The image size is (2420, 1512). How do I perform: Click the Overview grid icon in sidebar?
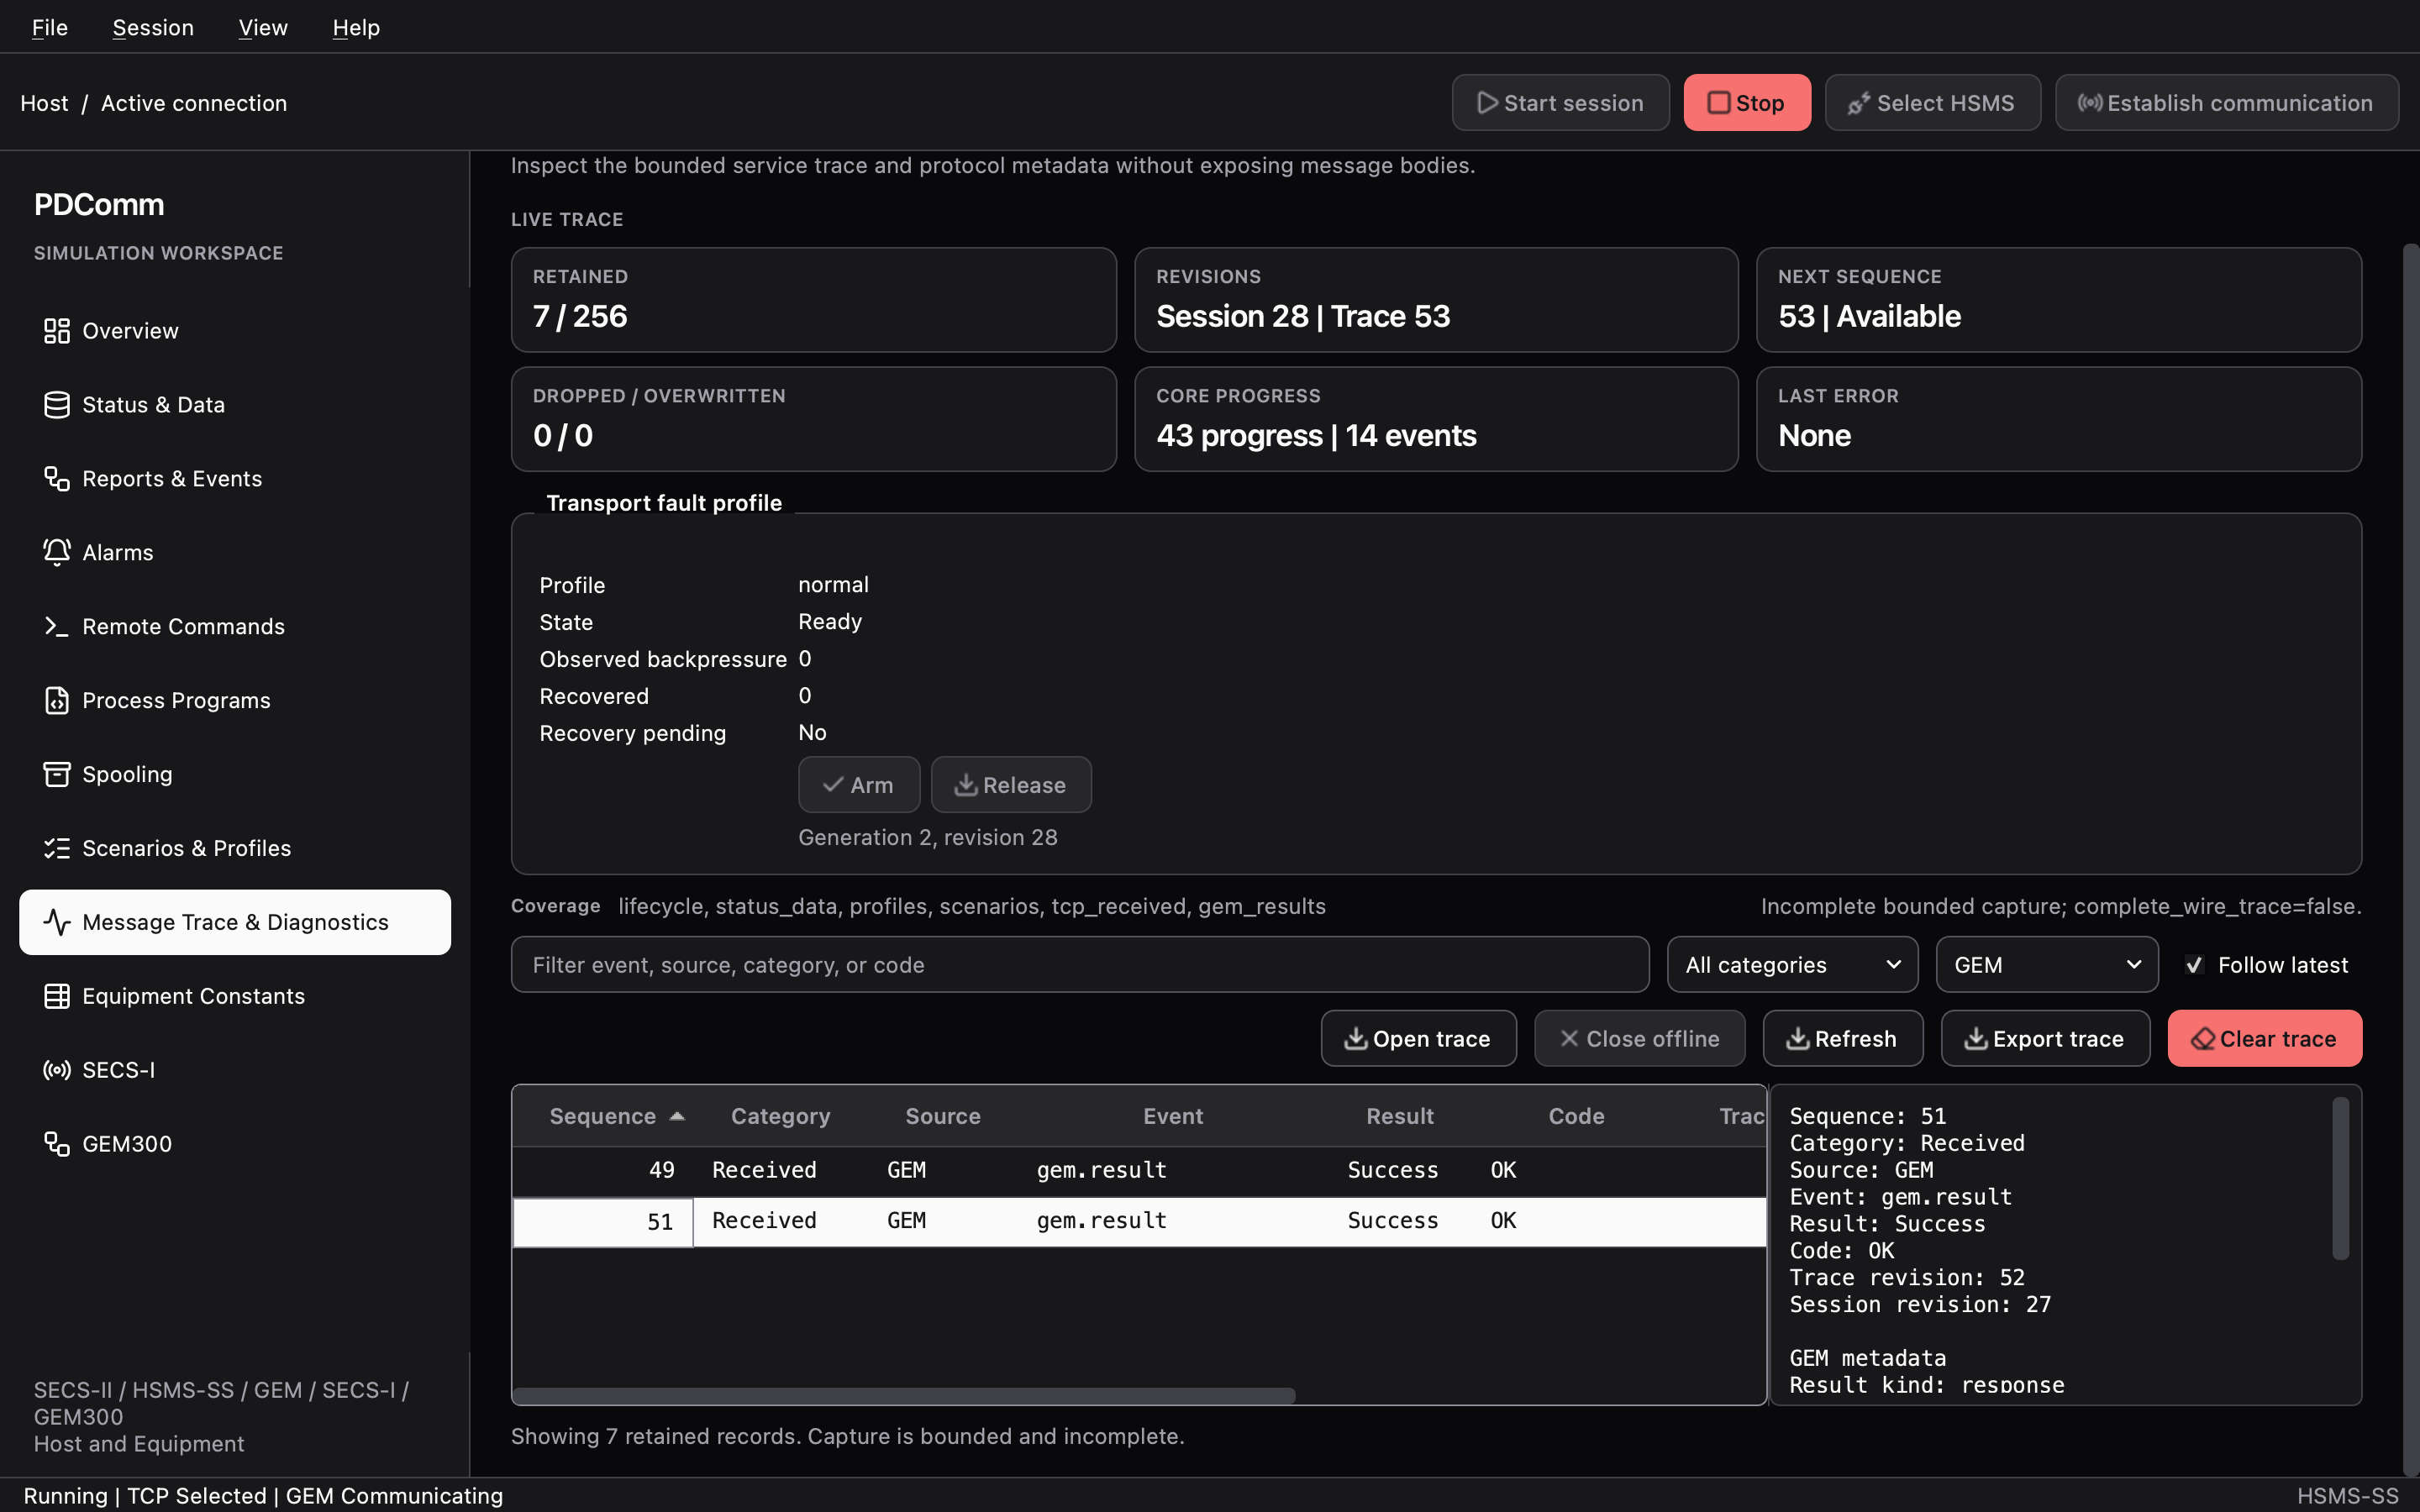click(57, 331)
